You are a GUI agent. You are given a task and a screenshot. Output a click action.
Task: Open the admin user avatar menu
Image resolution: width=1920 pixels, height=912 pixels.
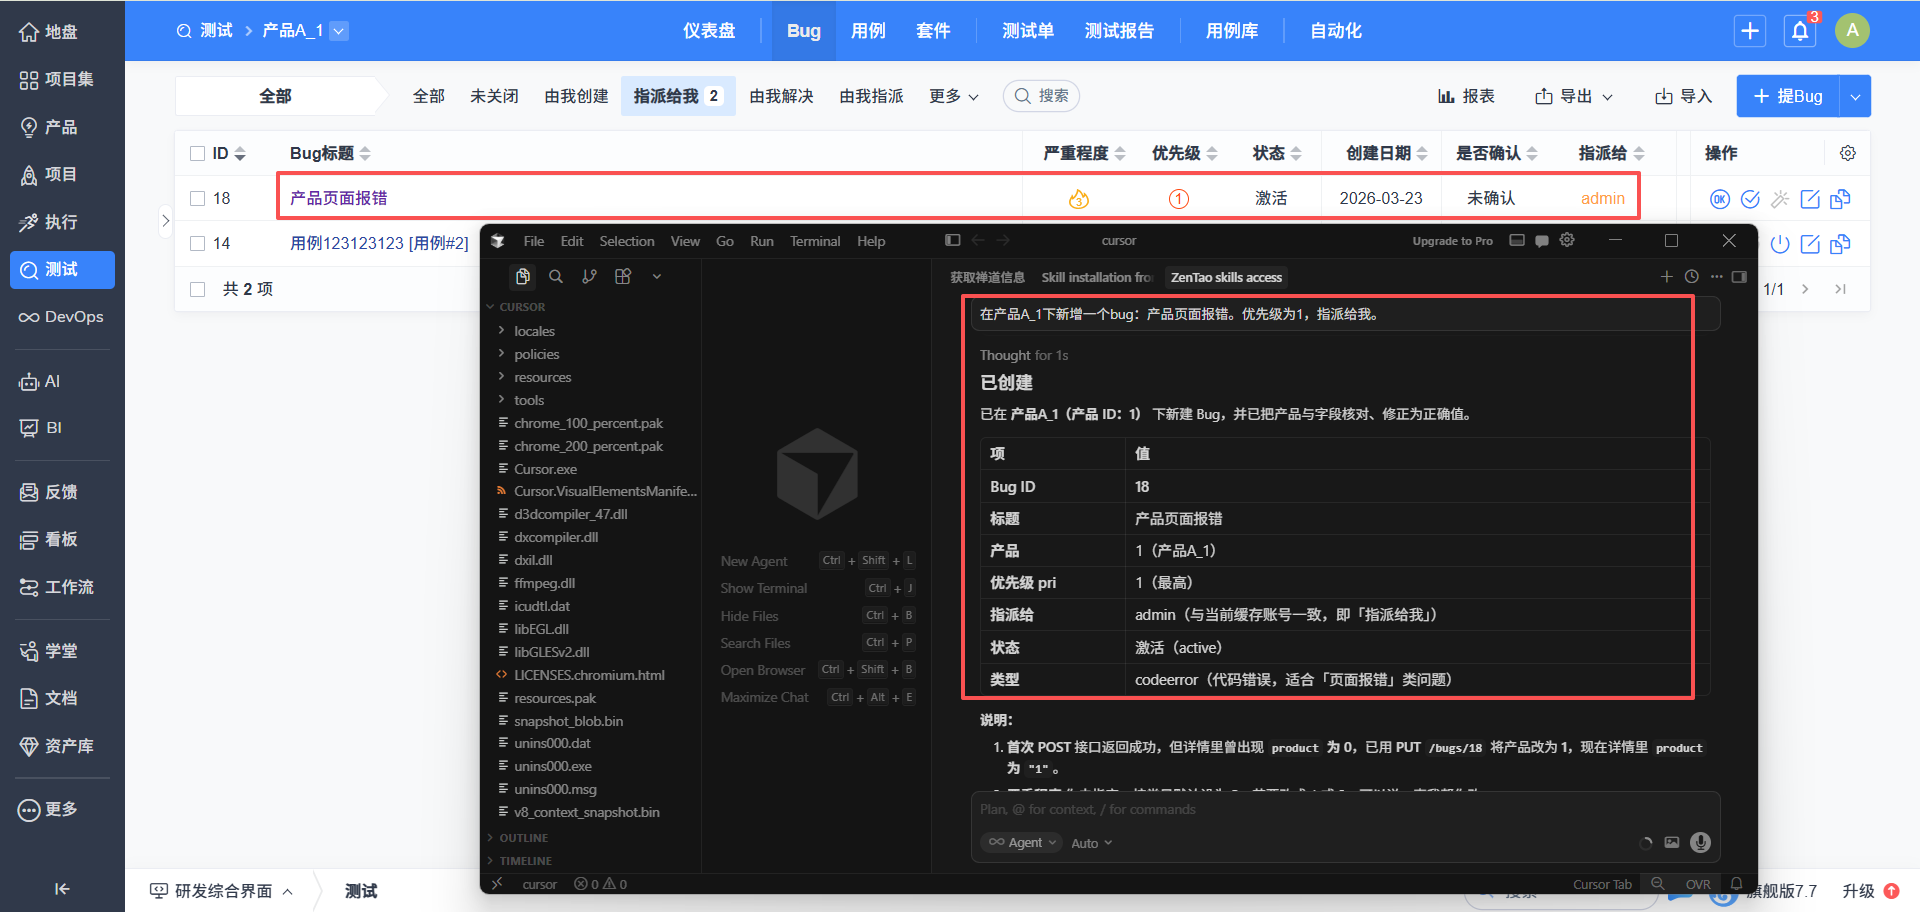click(x=1852, y=31)
